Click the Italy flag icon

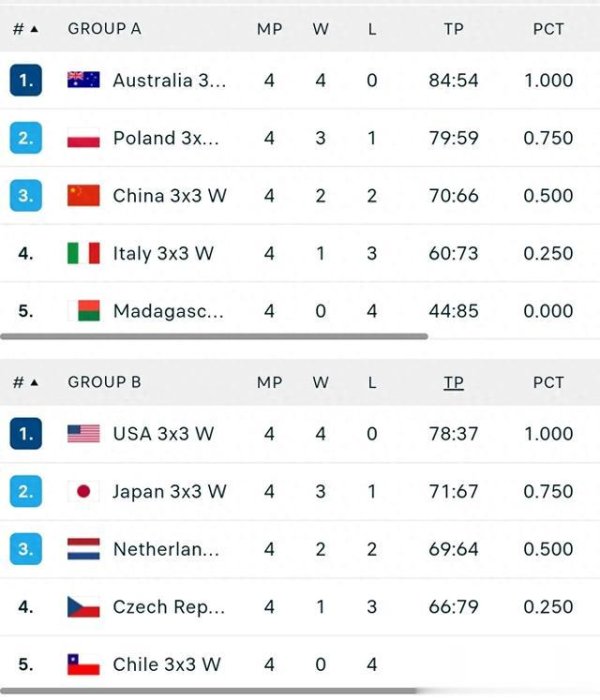pos(83,253)
